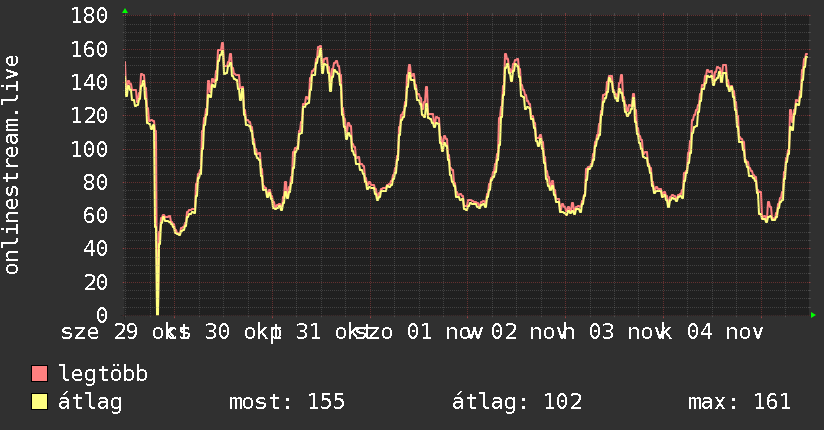Click the onlinestream.live vertical axis title
The width and height of the screenshot is (824, 430).
[12, 165]
